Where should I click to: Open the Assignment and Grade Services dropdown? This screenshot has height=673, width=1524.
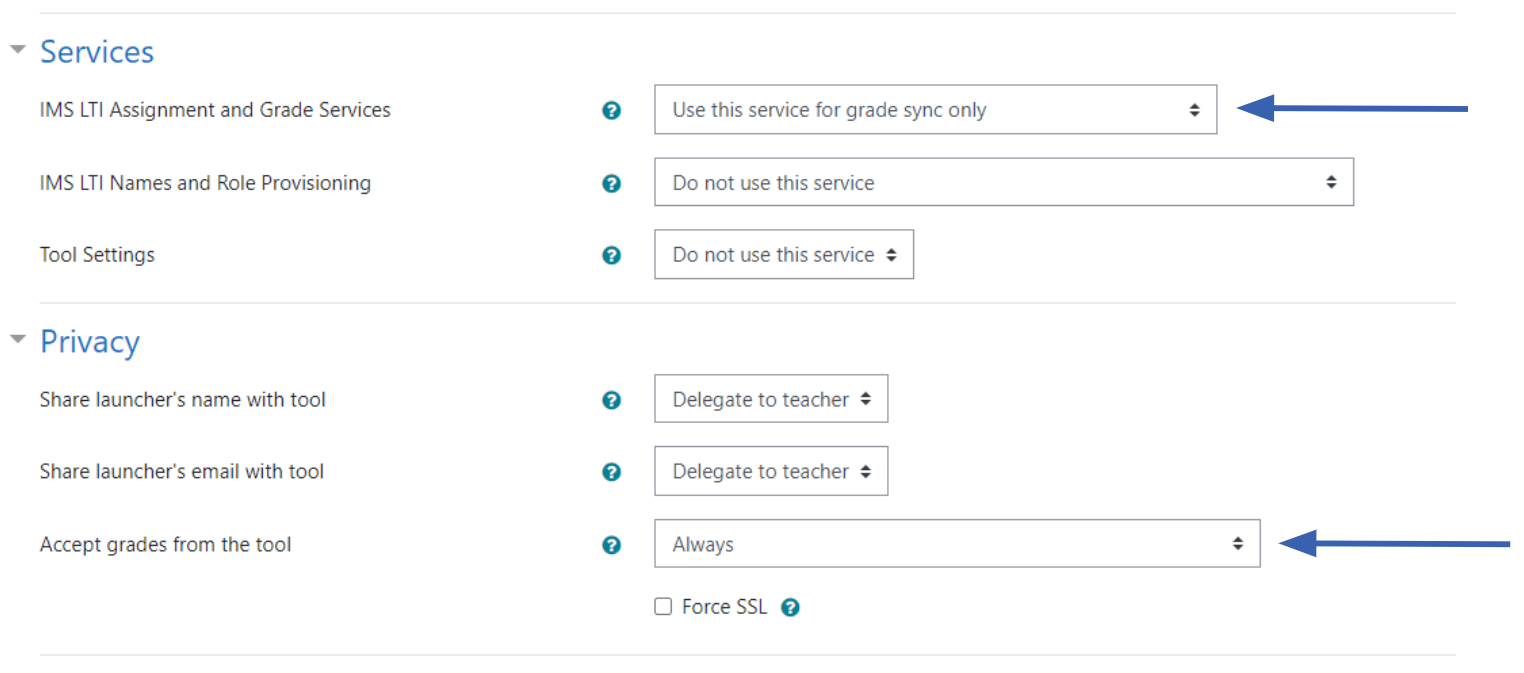[x=935, y=110]
